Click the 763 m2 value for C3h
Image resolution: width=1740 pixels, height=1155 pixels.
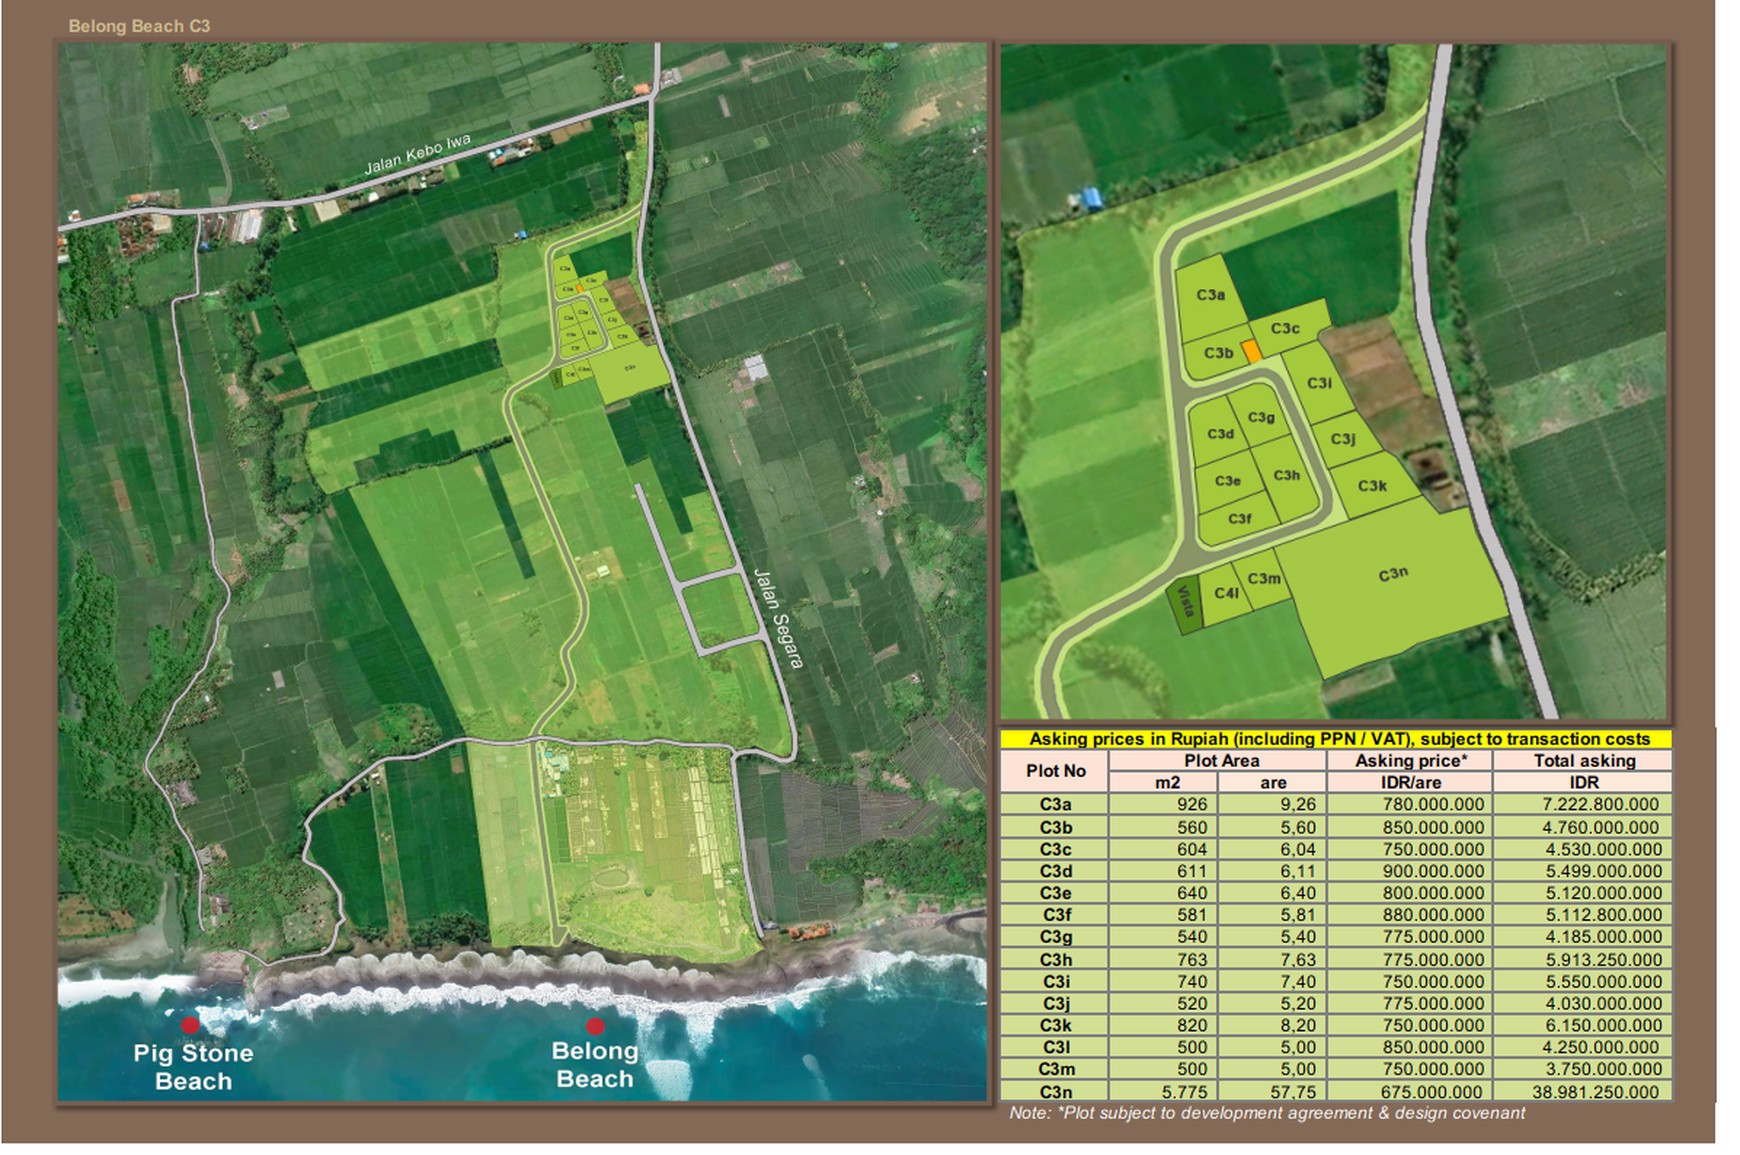click(1192, 959)
